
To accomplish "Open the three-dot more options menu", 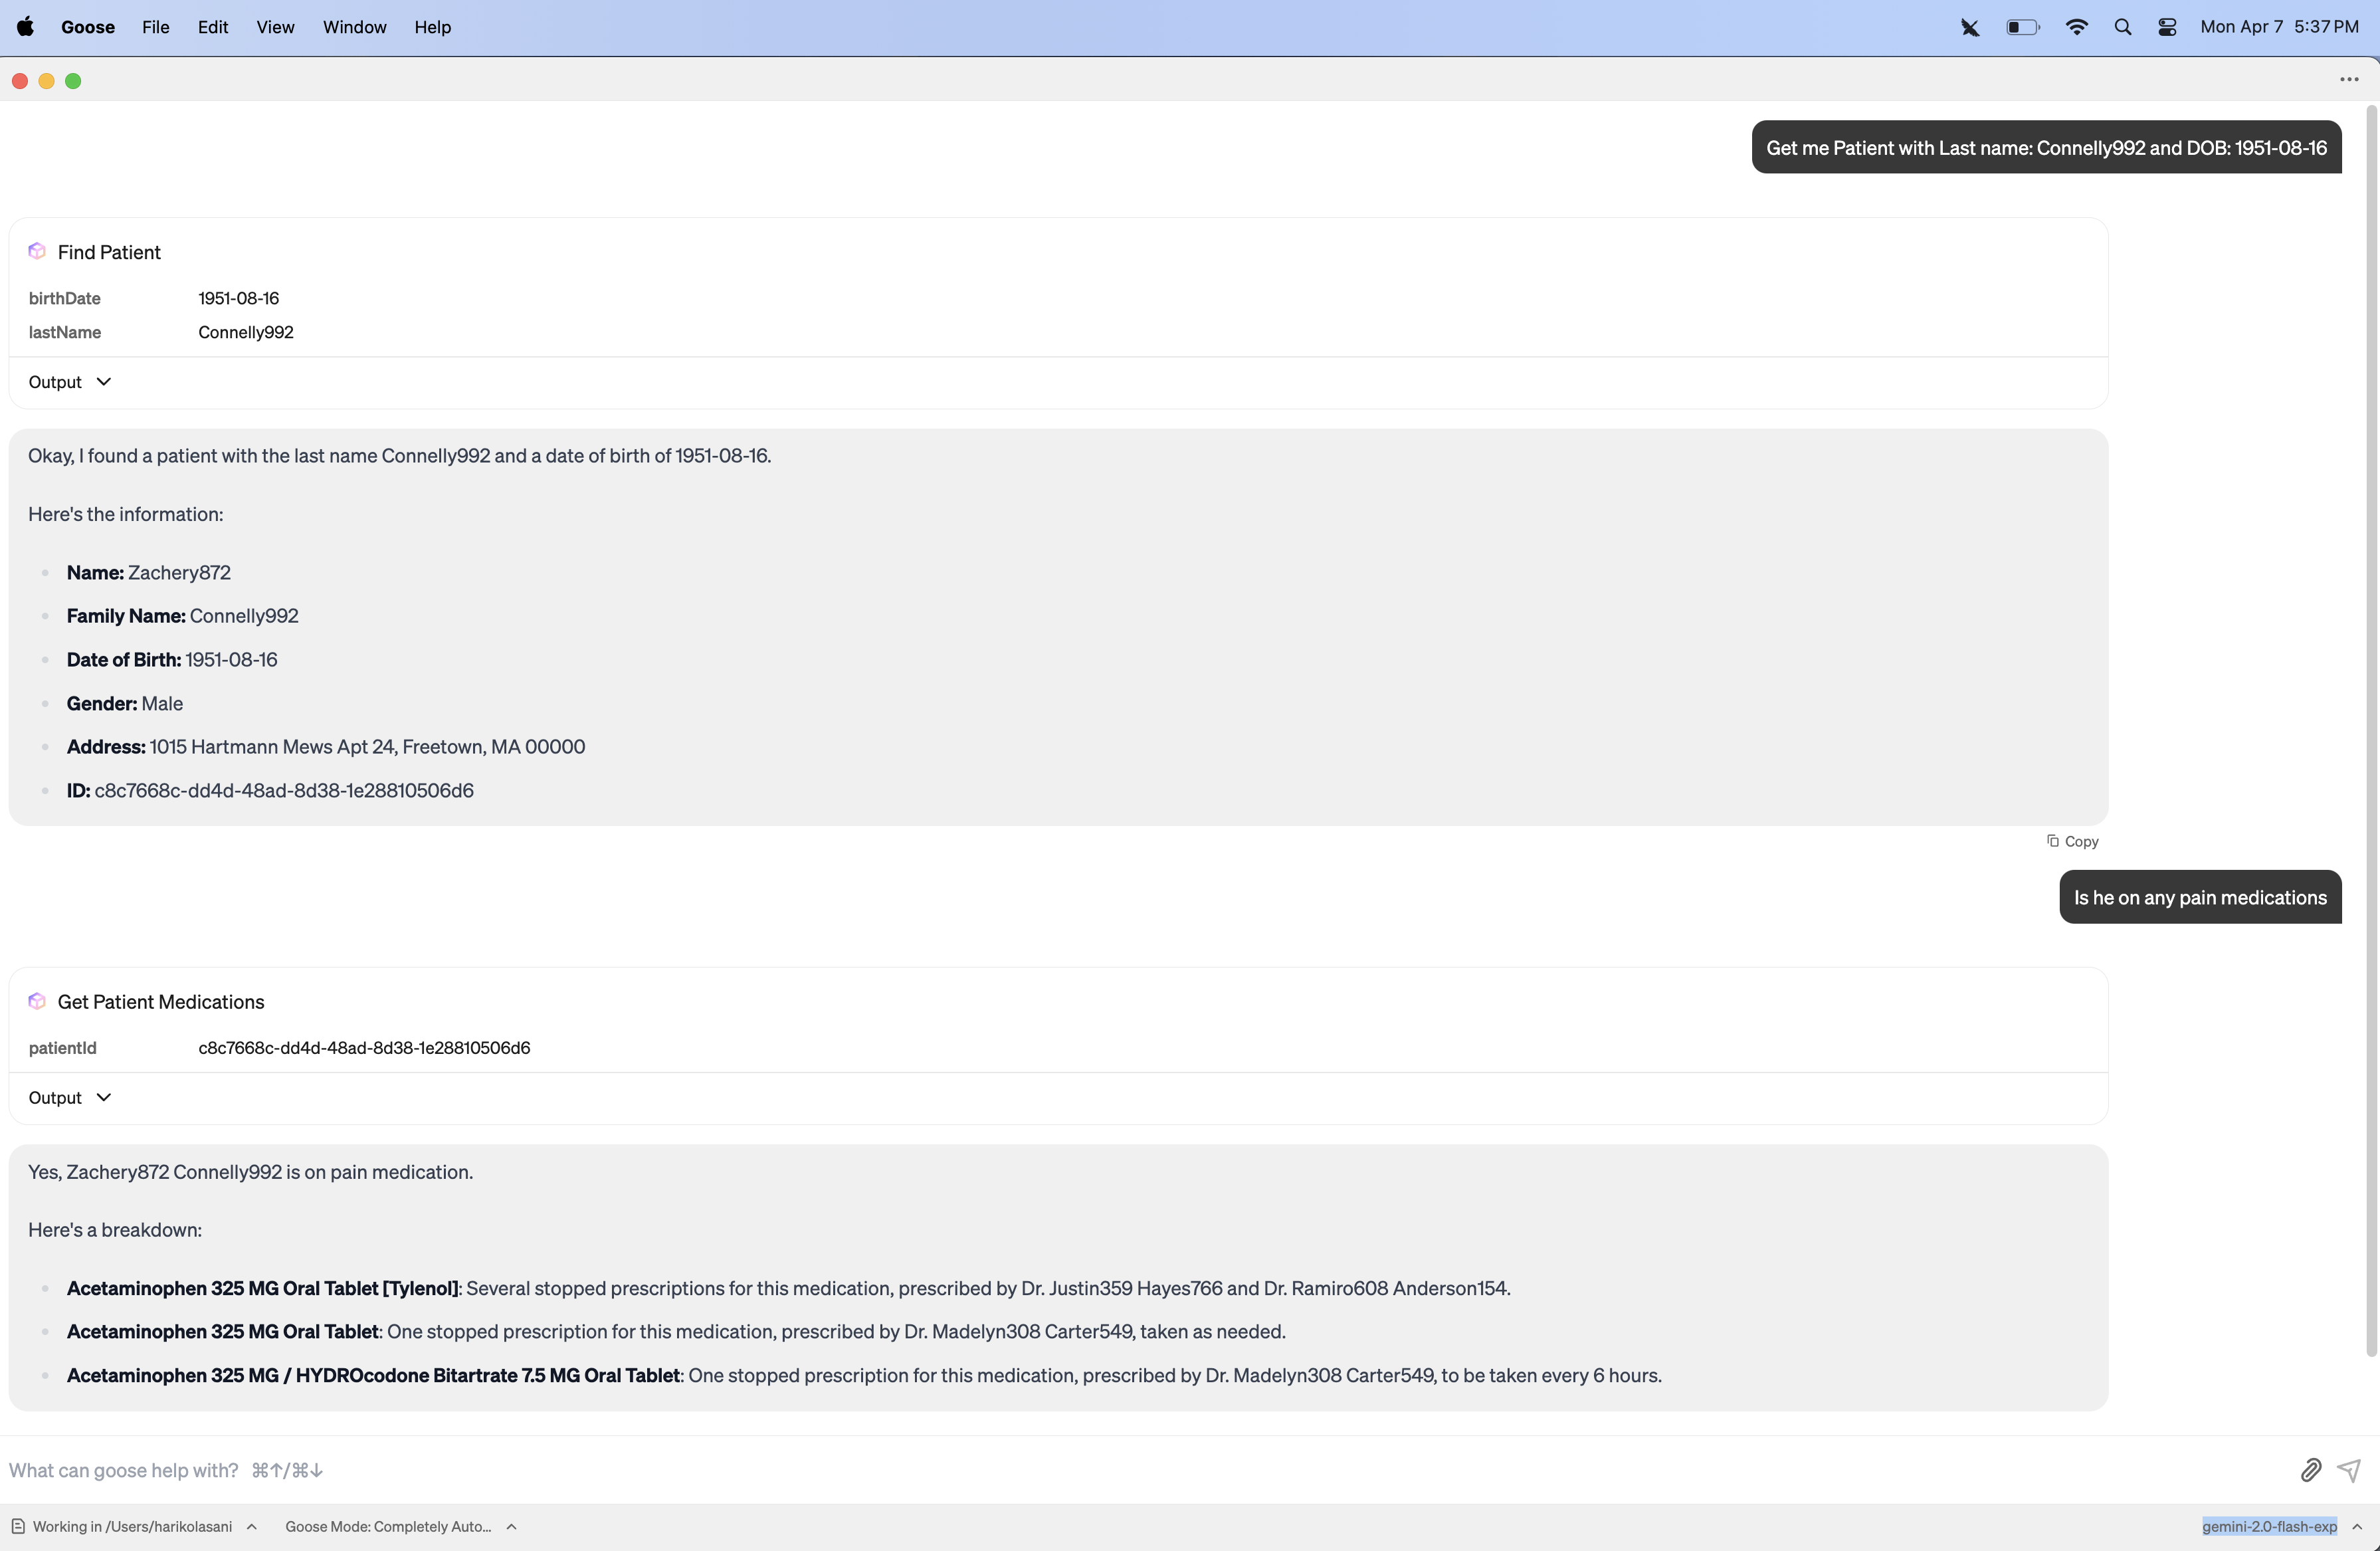I will (x=2349, y=80).
